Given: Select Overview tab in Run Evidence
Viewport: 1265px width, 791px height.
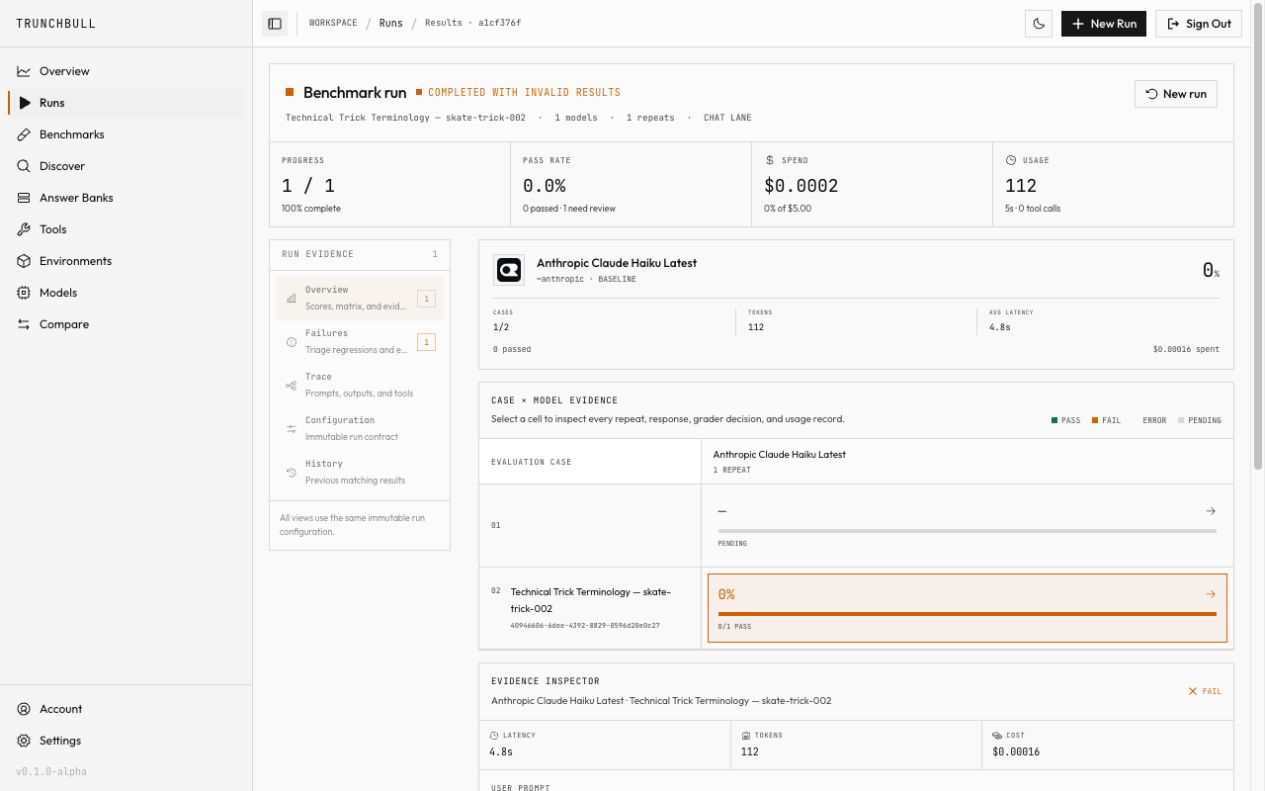Looking at the screenshot, I should coord(359,298).
